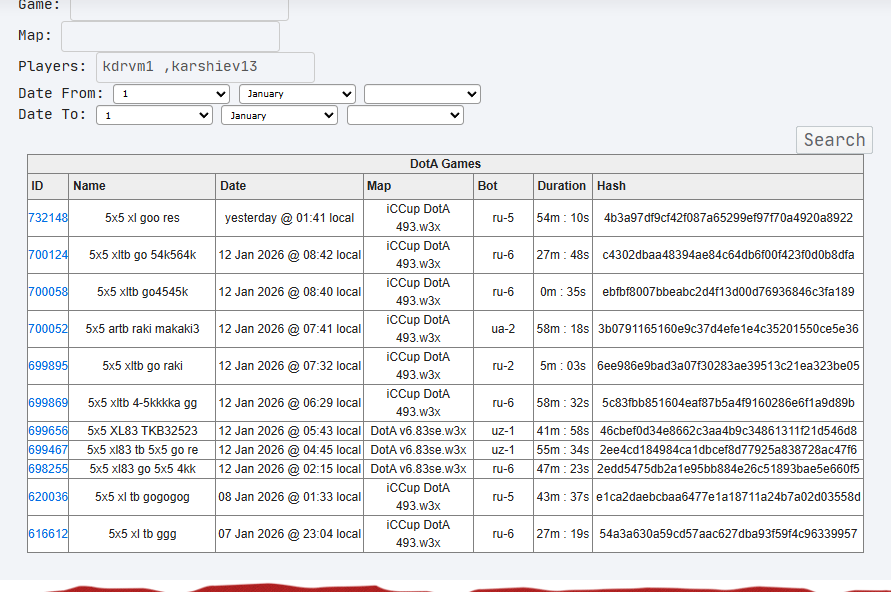891x592 pixels.
Task: Select game name '5x5 xl83 go 5x5 4kk'
Action: 142,469
